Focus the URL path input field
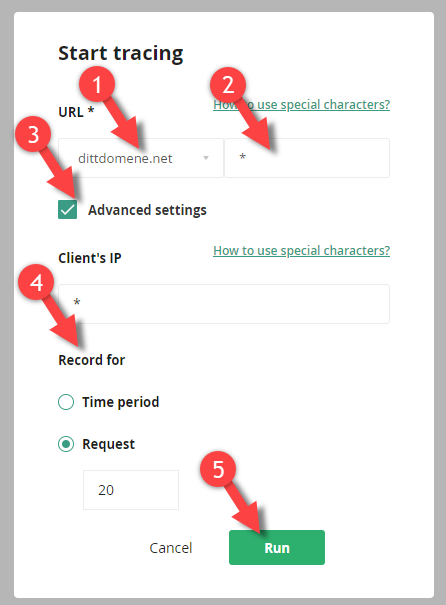446x605 pixels. coord(307,158)
